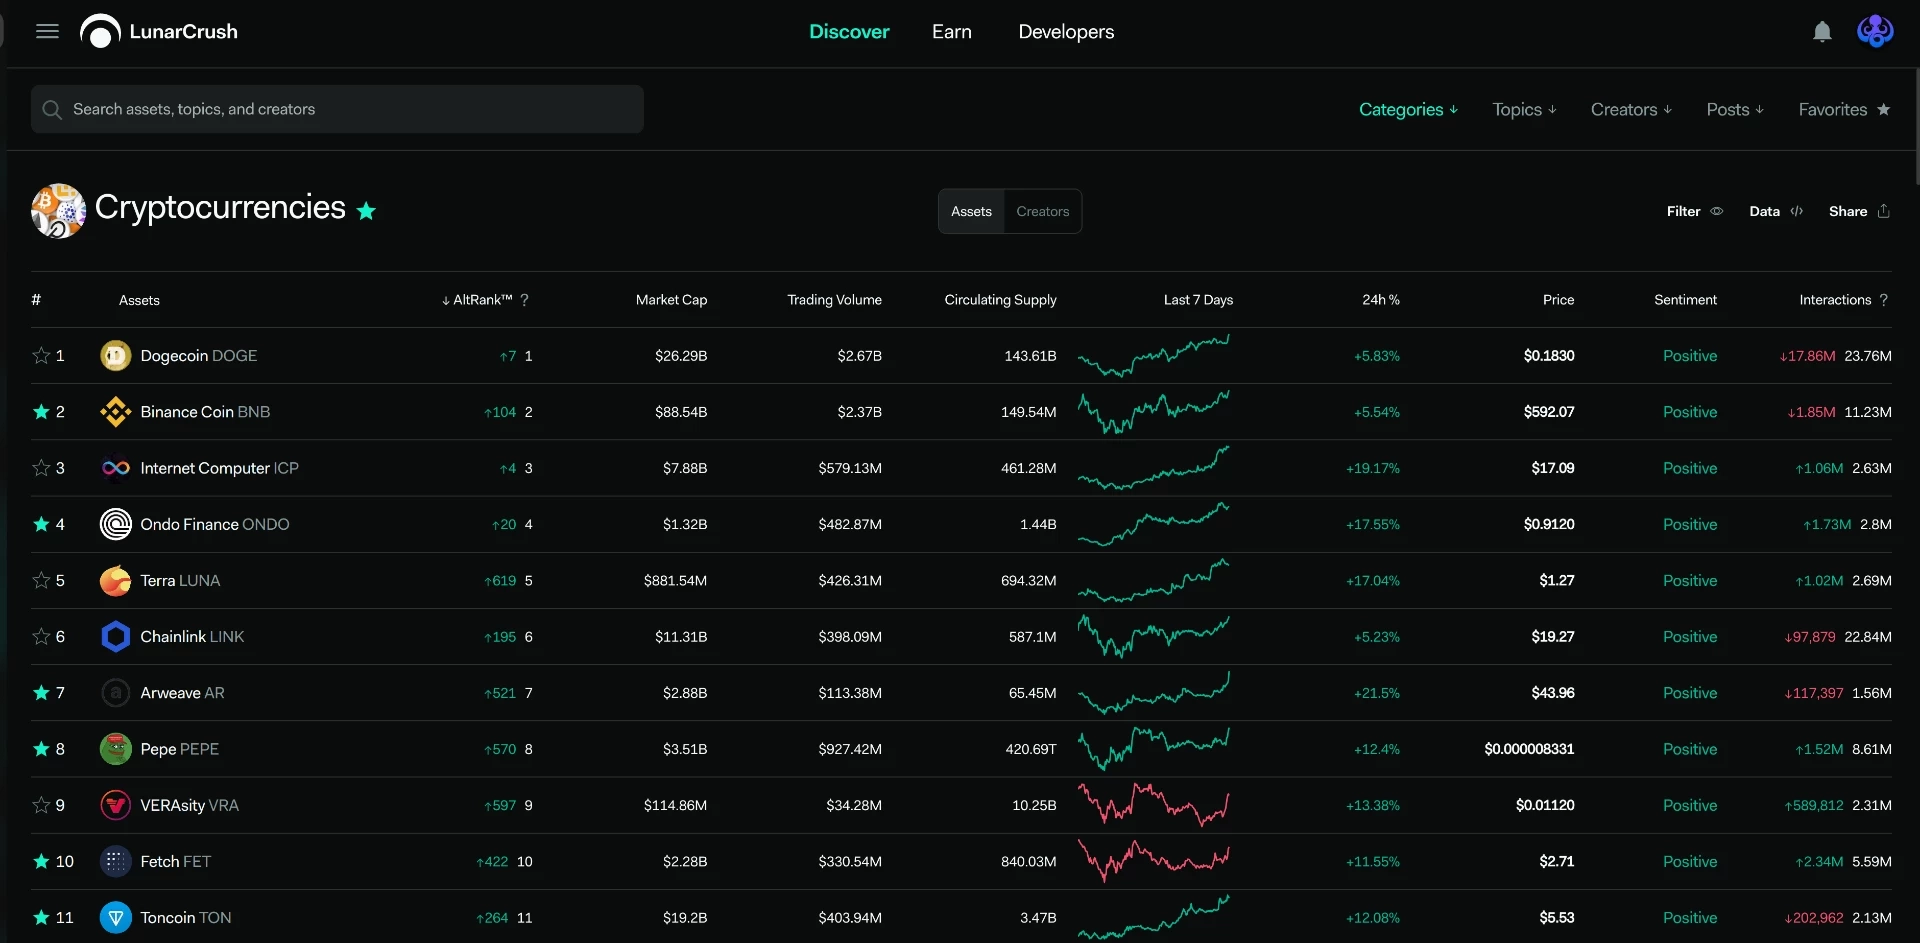Expand the Topics dropdown
This screenshot has height=943, width=1920.
pos(1524,109)
